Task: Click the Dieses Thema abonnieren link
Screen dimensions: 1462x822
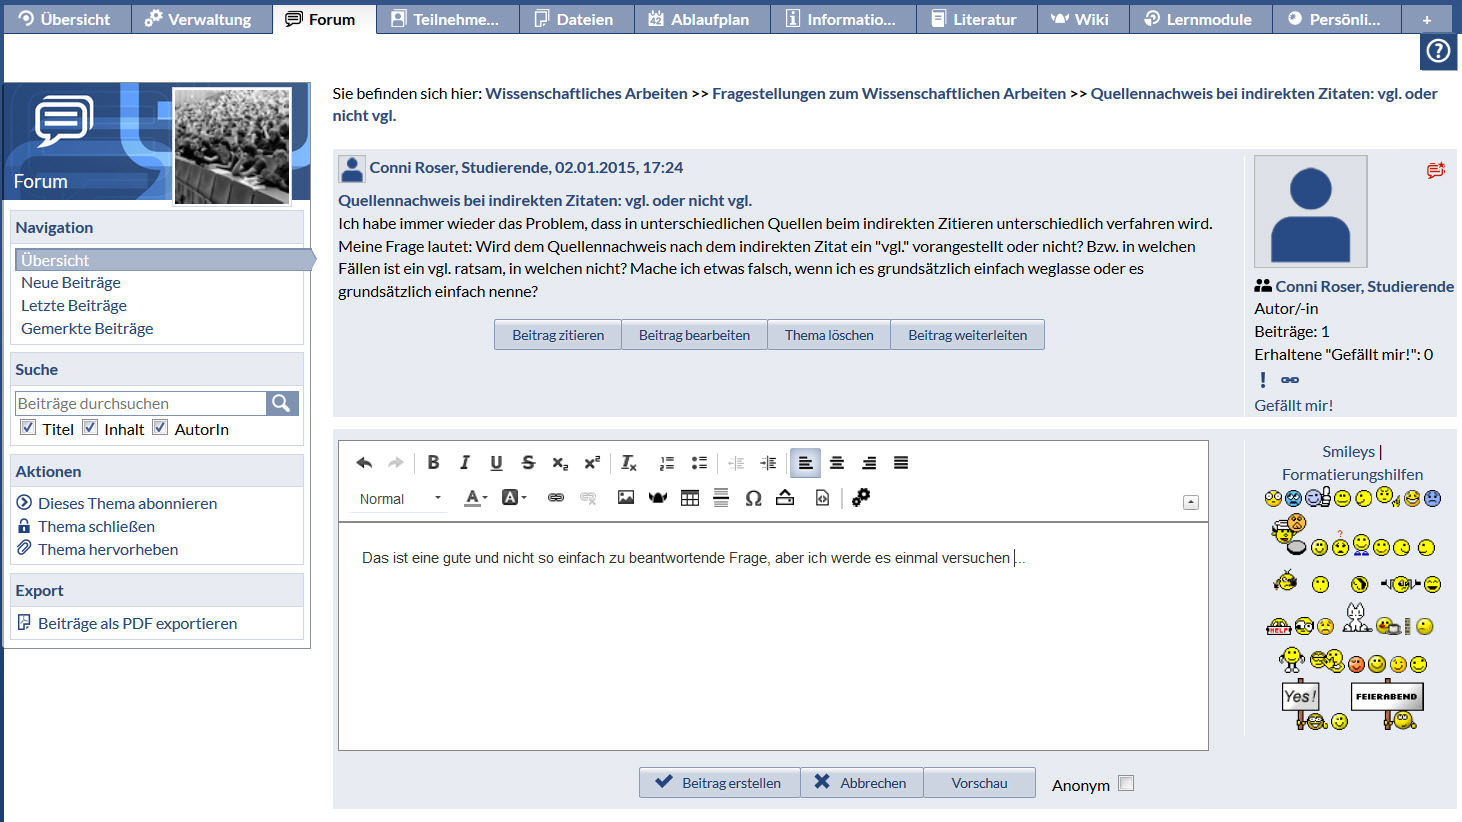Action: (x=127, y=503)
